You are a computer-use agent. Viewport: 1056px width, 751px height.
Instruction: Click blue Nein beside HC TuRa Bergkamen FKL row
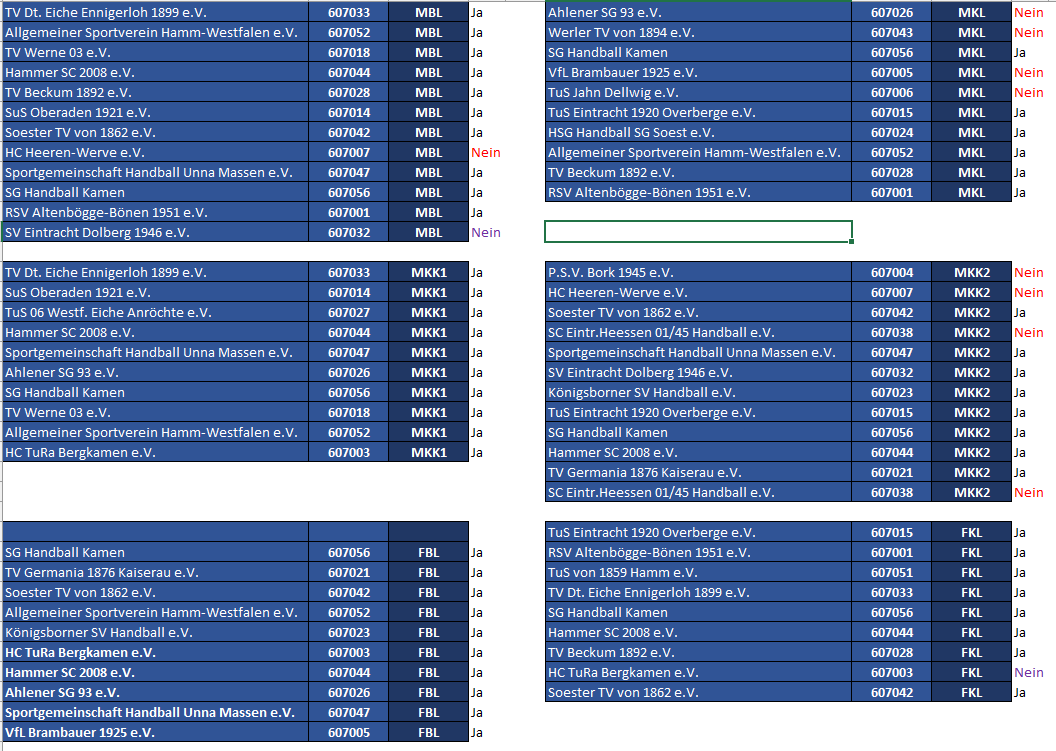pyautogui.click(x=1028, y=673)
